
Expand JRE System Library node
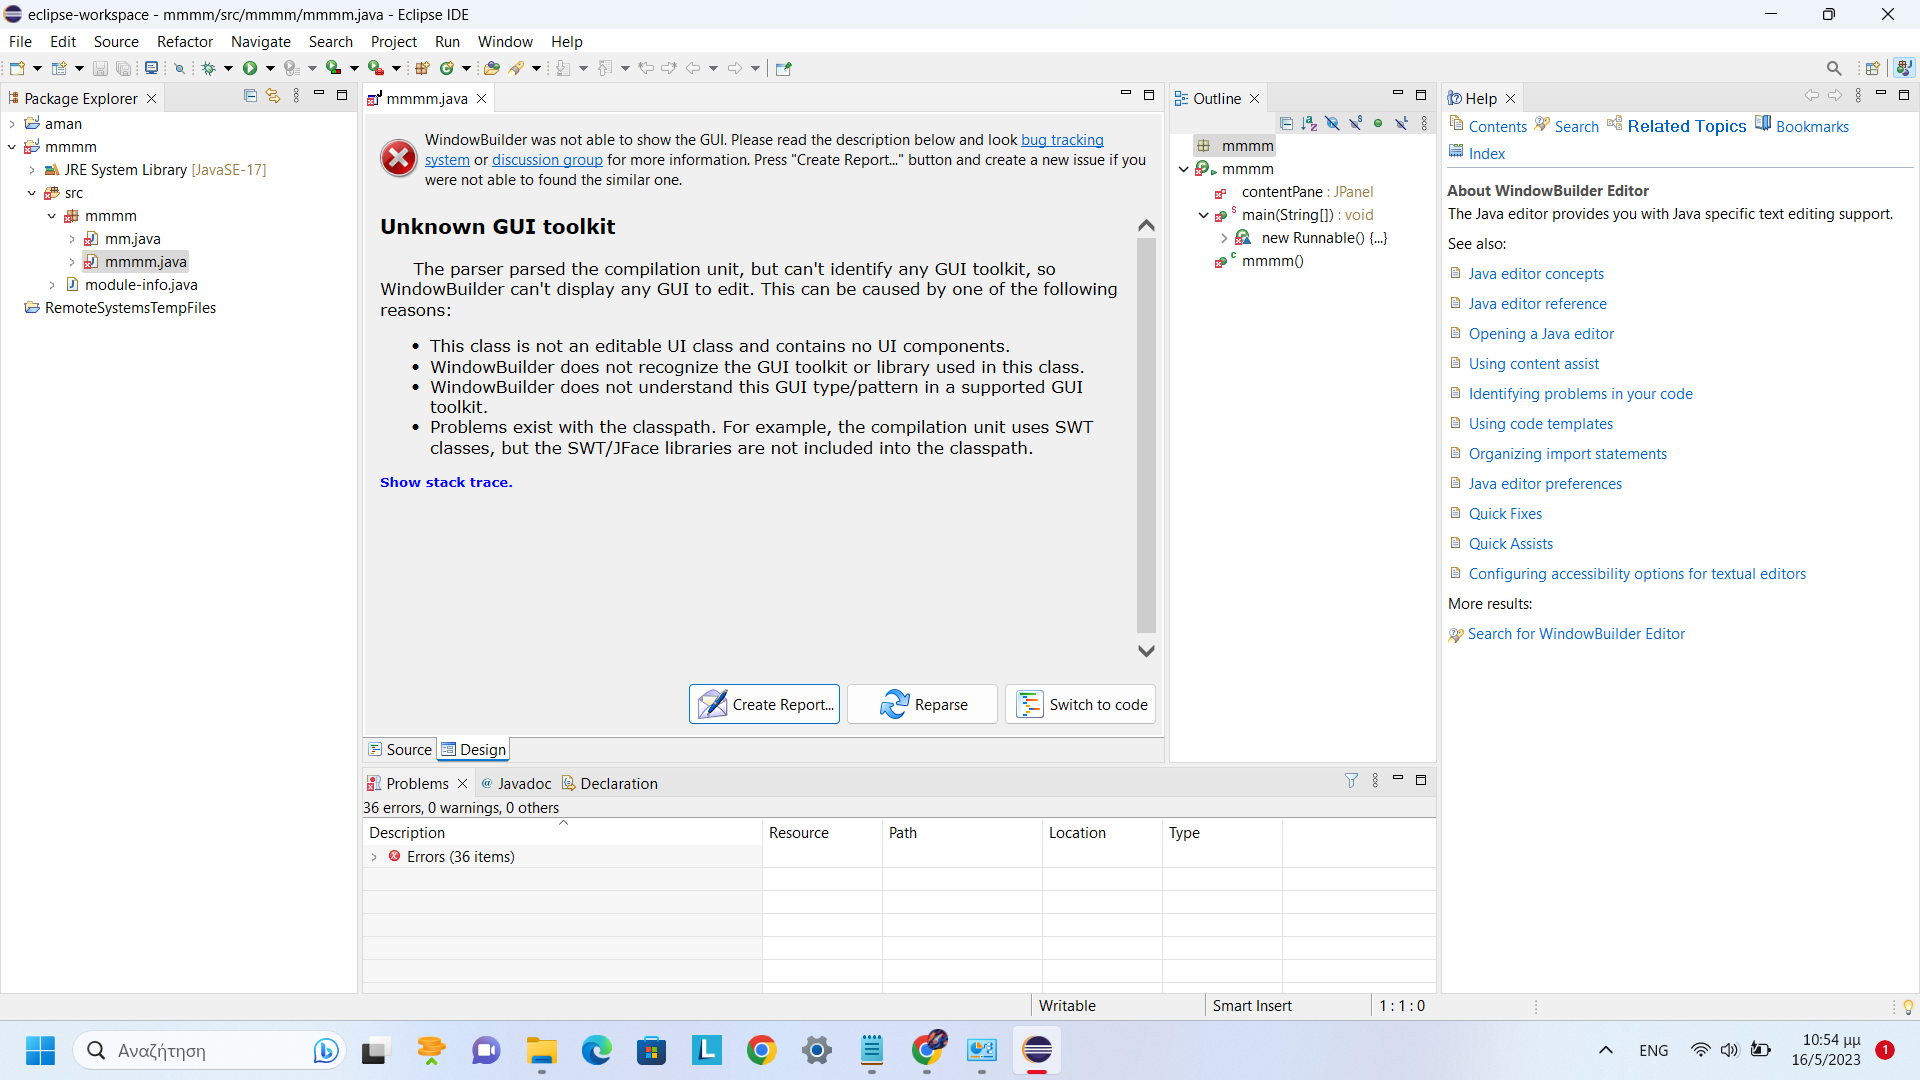click(32, 170)
